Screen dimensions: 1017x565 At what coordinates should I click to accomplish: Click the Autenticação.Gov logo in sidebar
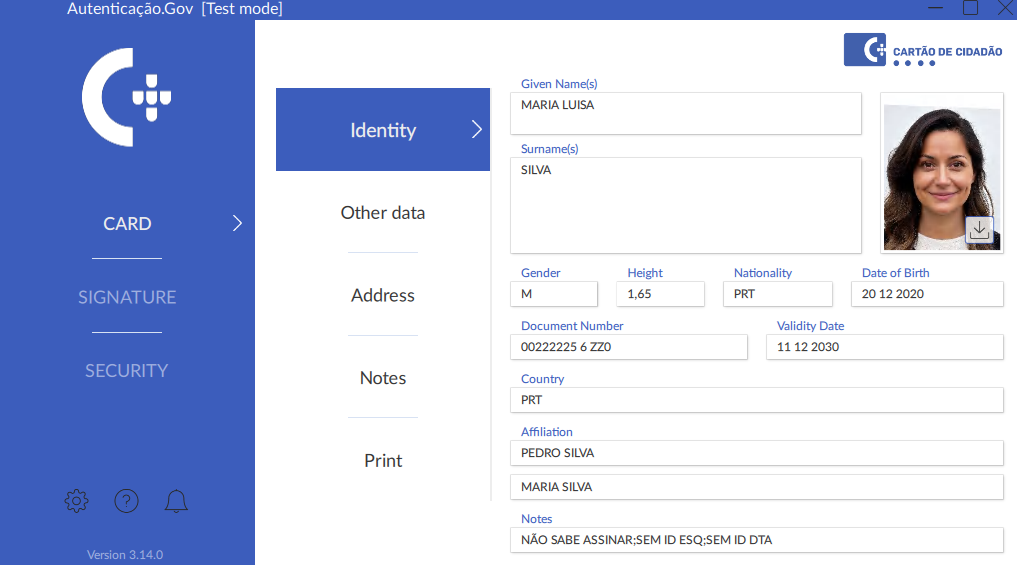[126, 99]
